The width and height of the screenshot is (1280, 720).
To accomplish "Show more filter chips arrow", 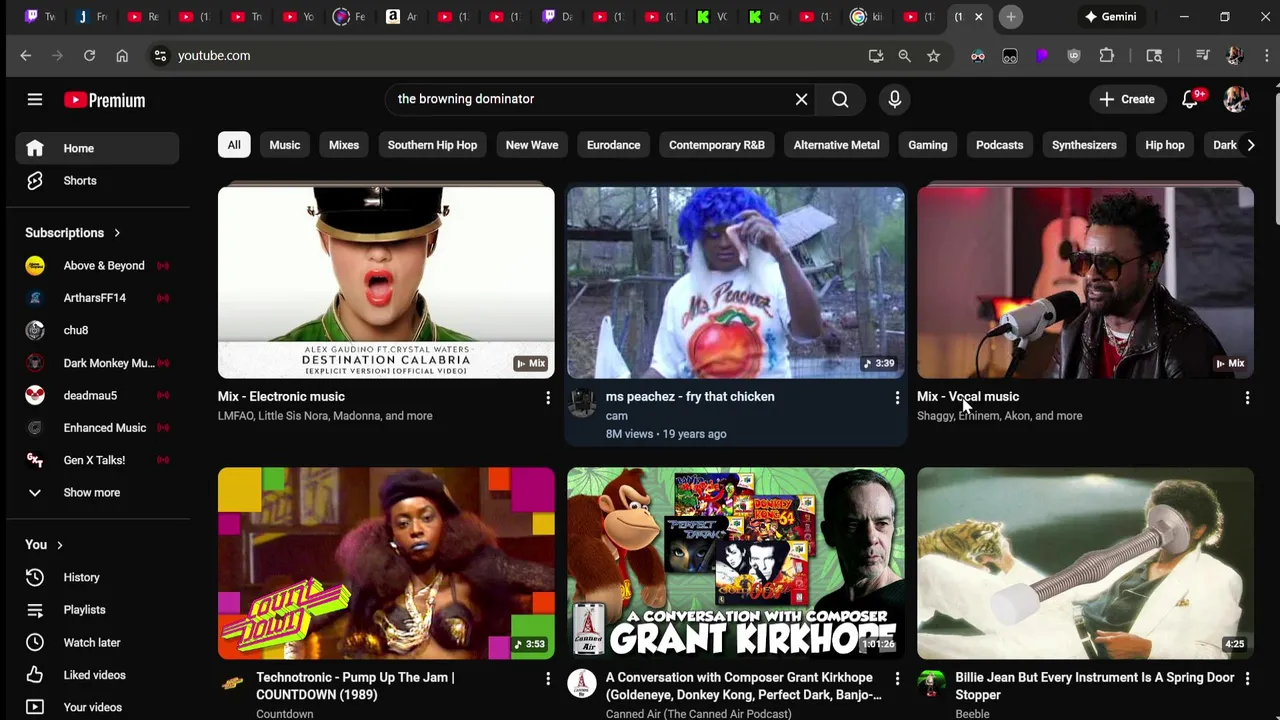I will pos(1250,145).
